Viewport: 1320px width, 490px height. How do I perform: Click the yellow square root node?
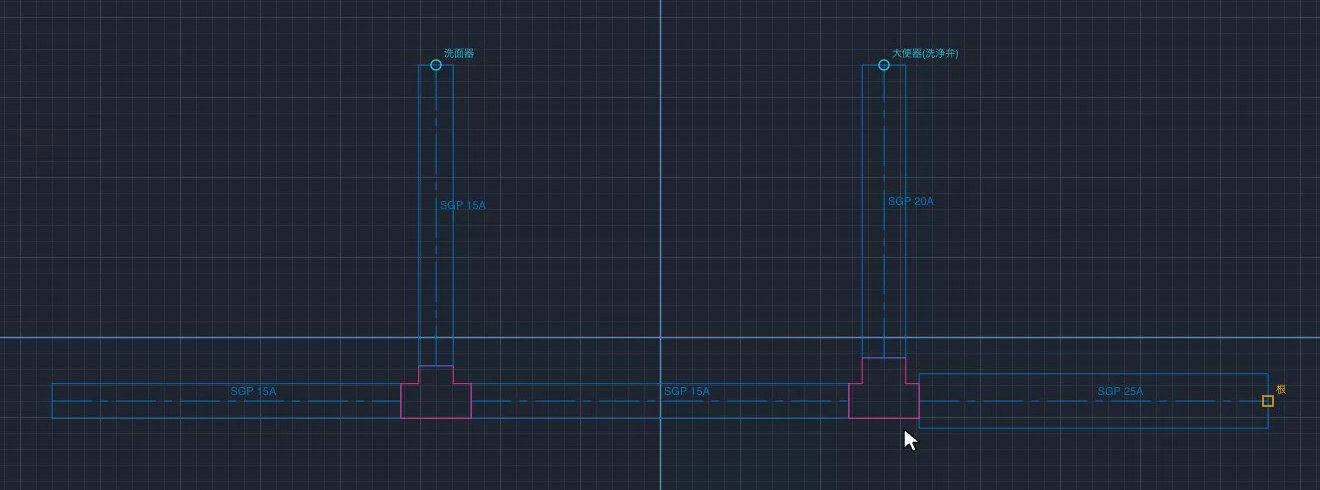(1268, 401)
